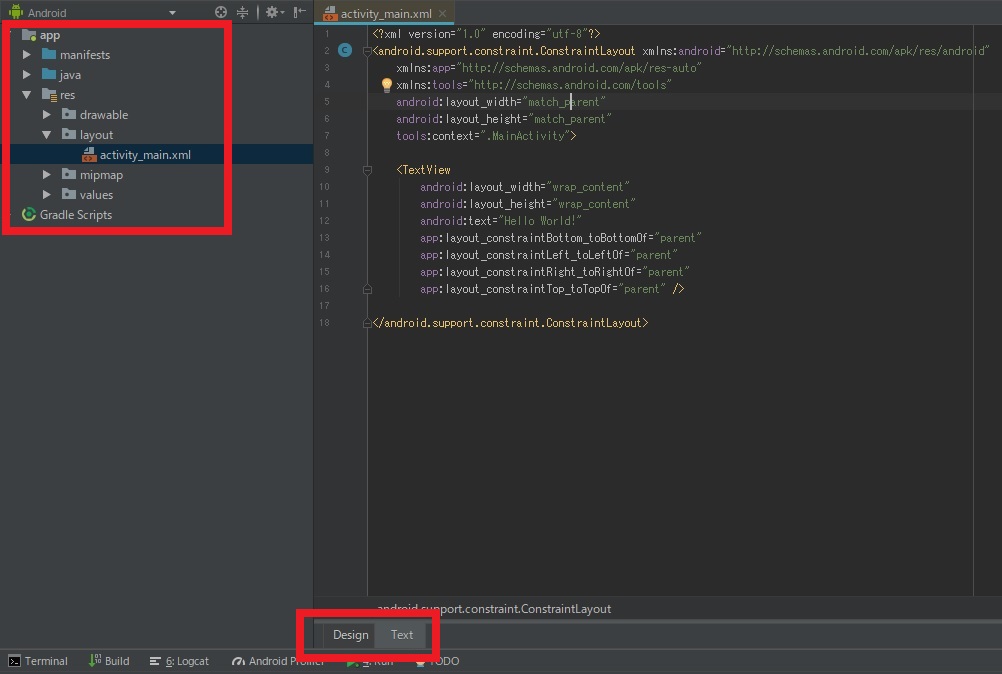Open the Android Profiler tool window
1002x674 pixels.
pos(278,661)
